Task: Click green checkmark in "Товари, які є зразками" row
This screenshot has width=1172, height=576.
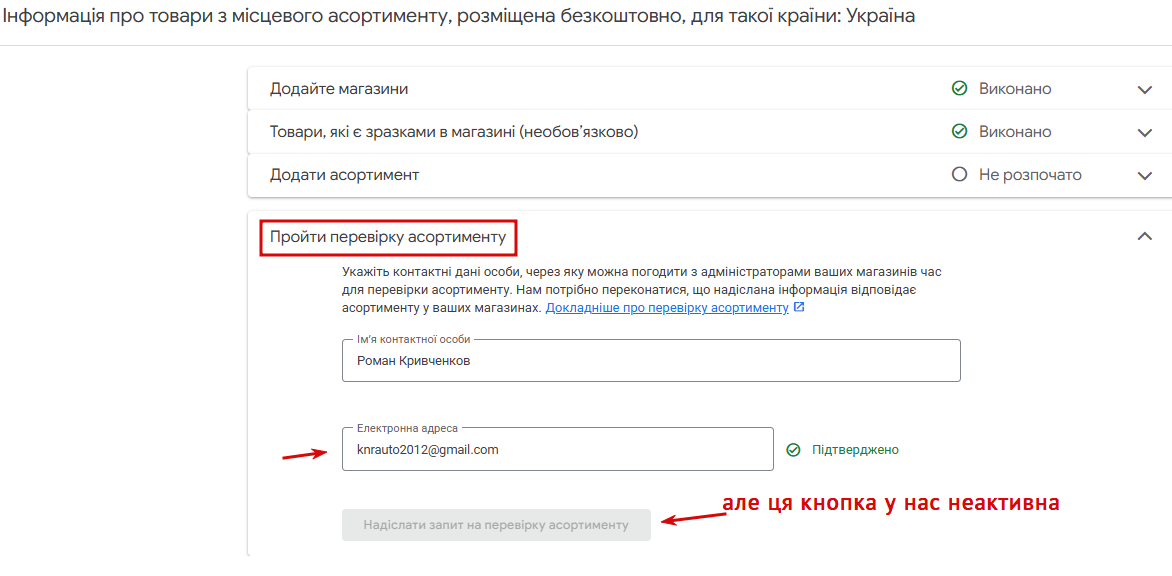Action: point(959,132)
